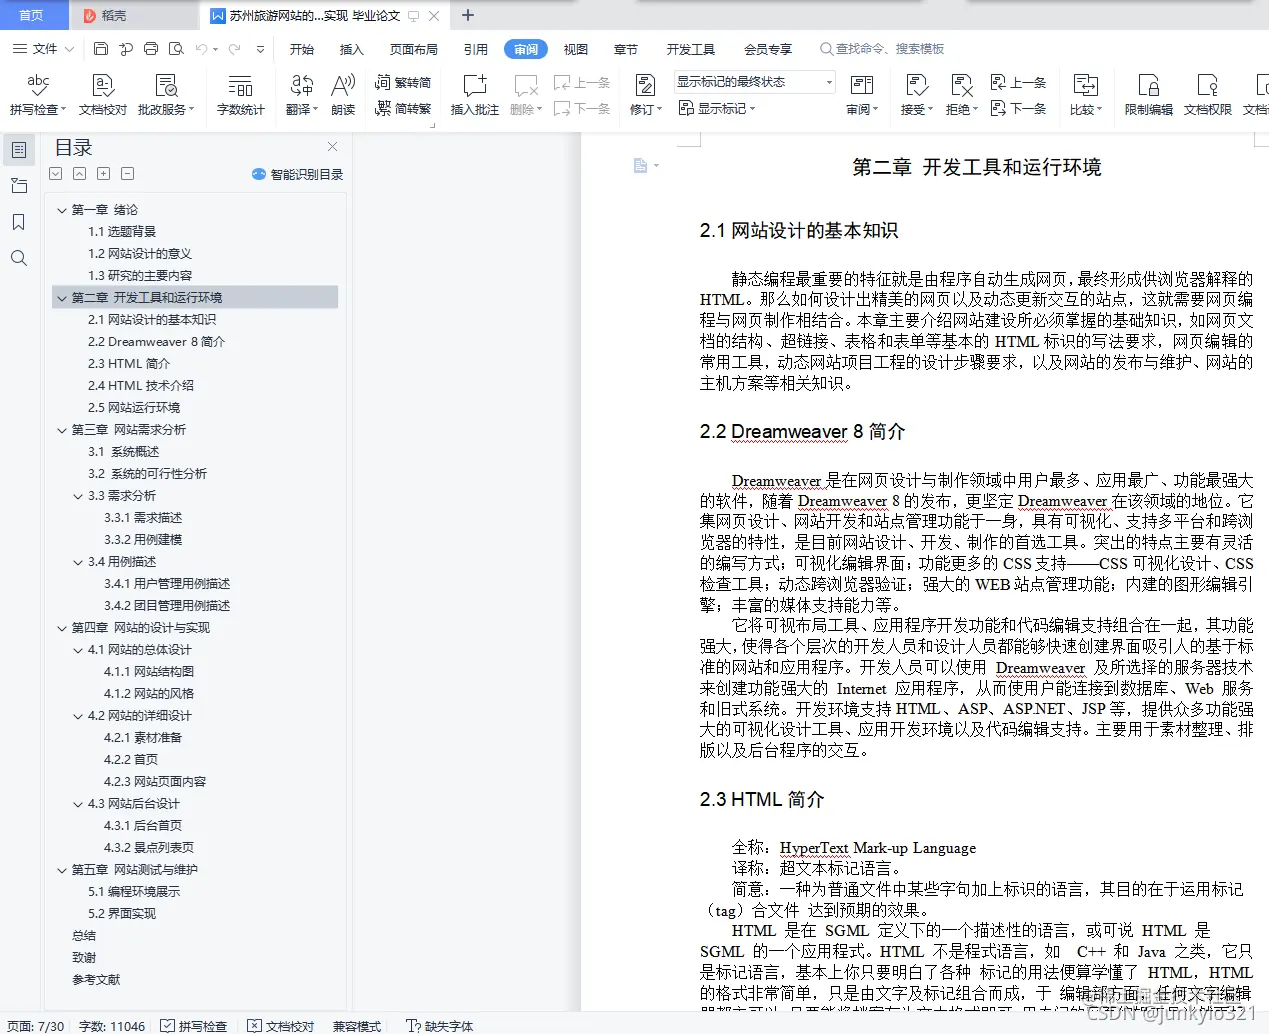
Task: Enable 限制编辑 restricted editing
Action: (1148, 95)
